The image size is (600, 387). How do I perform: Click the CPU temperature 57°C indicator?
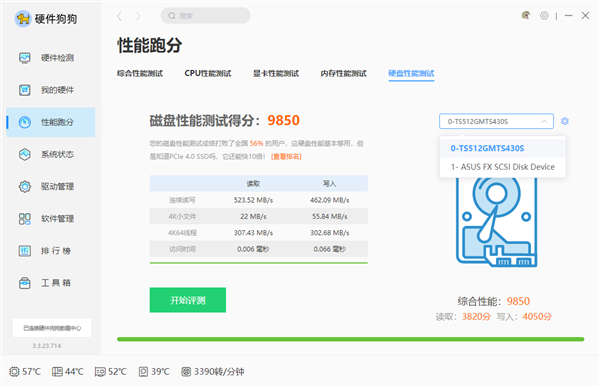click(x=25, y=371)
